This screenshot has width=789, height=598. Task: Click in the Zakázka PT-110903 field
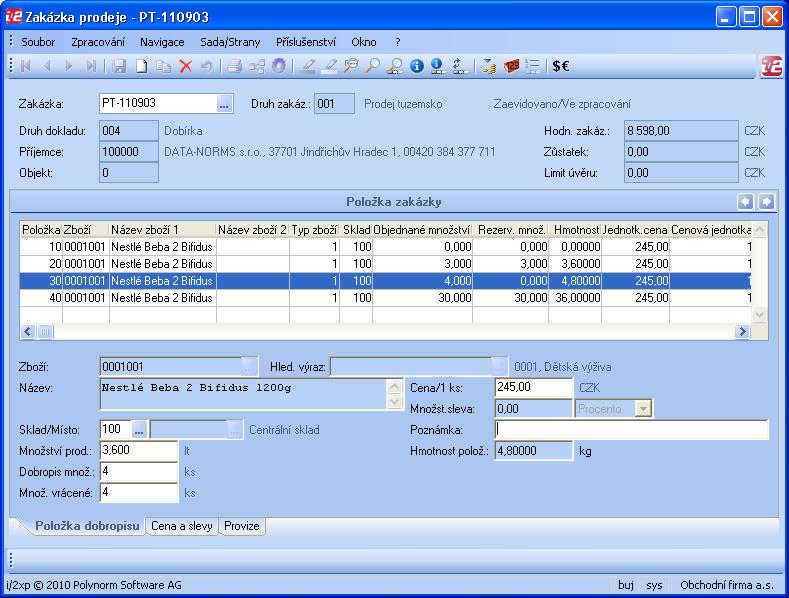point(158,104)
